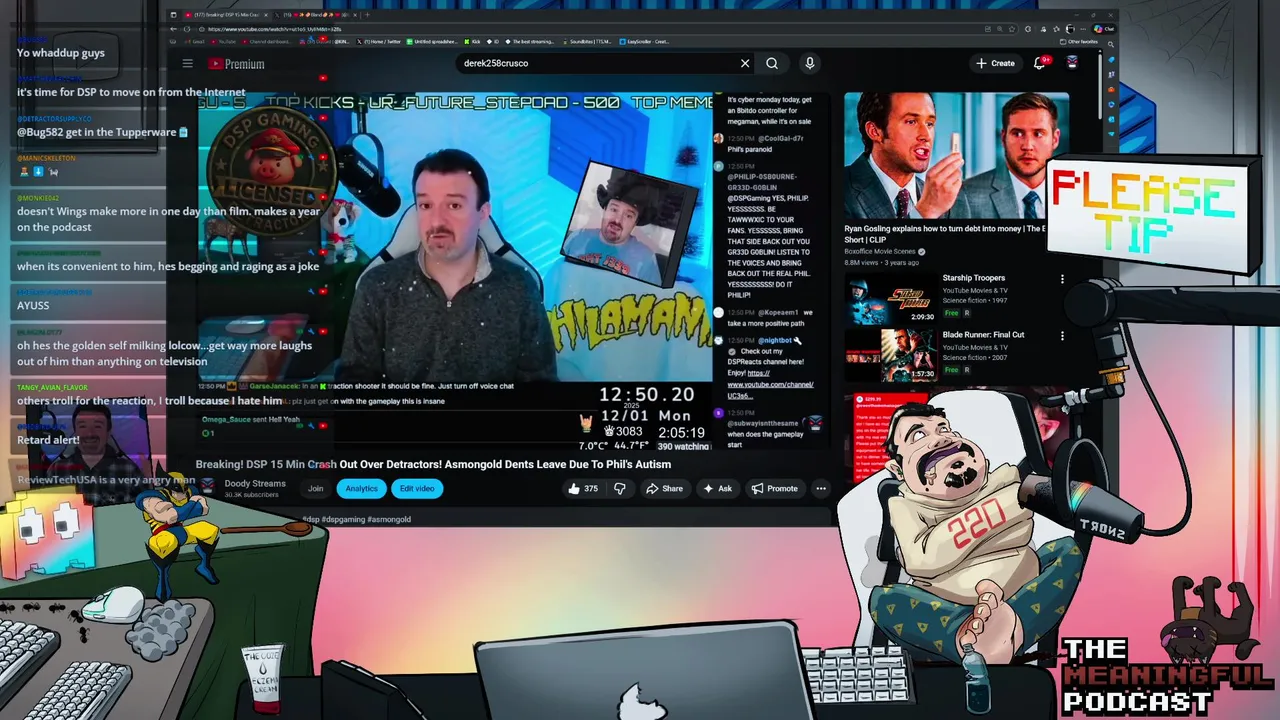
Task: Click the Starship Troopers title
Action: tap(974, 278)
